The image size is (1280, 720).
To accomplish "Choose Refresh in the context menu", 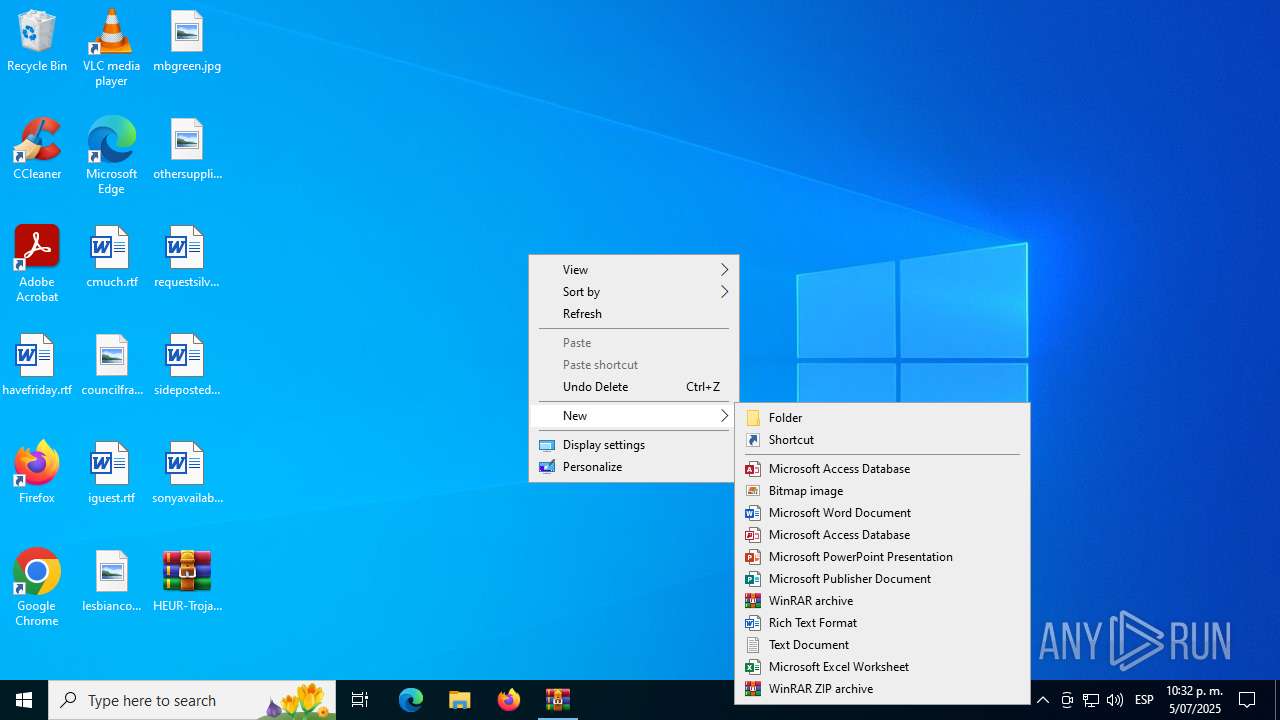I will pyautogui.click(x=634, y=314).
